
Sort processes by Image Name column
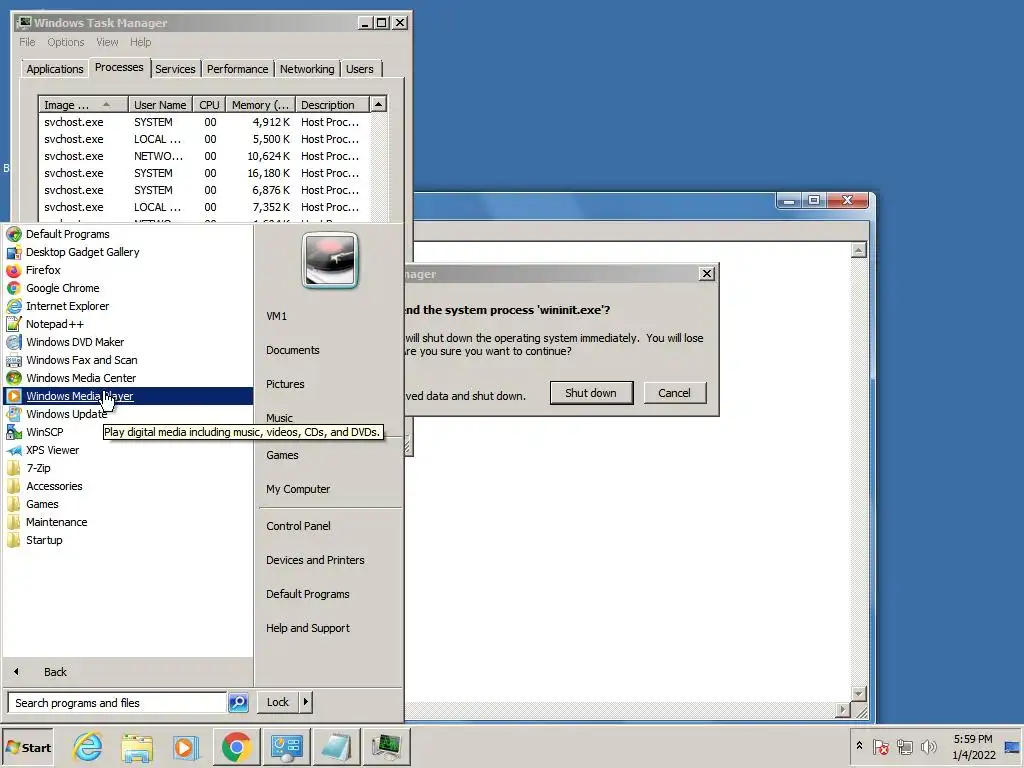(83, 104)
